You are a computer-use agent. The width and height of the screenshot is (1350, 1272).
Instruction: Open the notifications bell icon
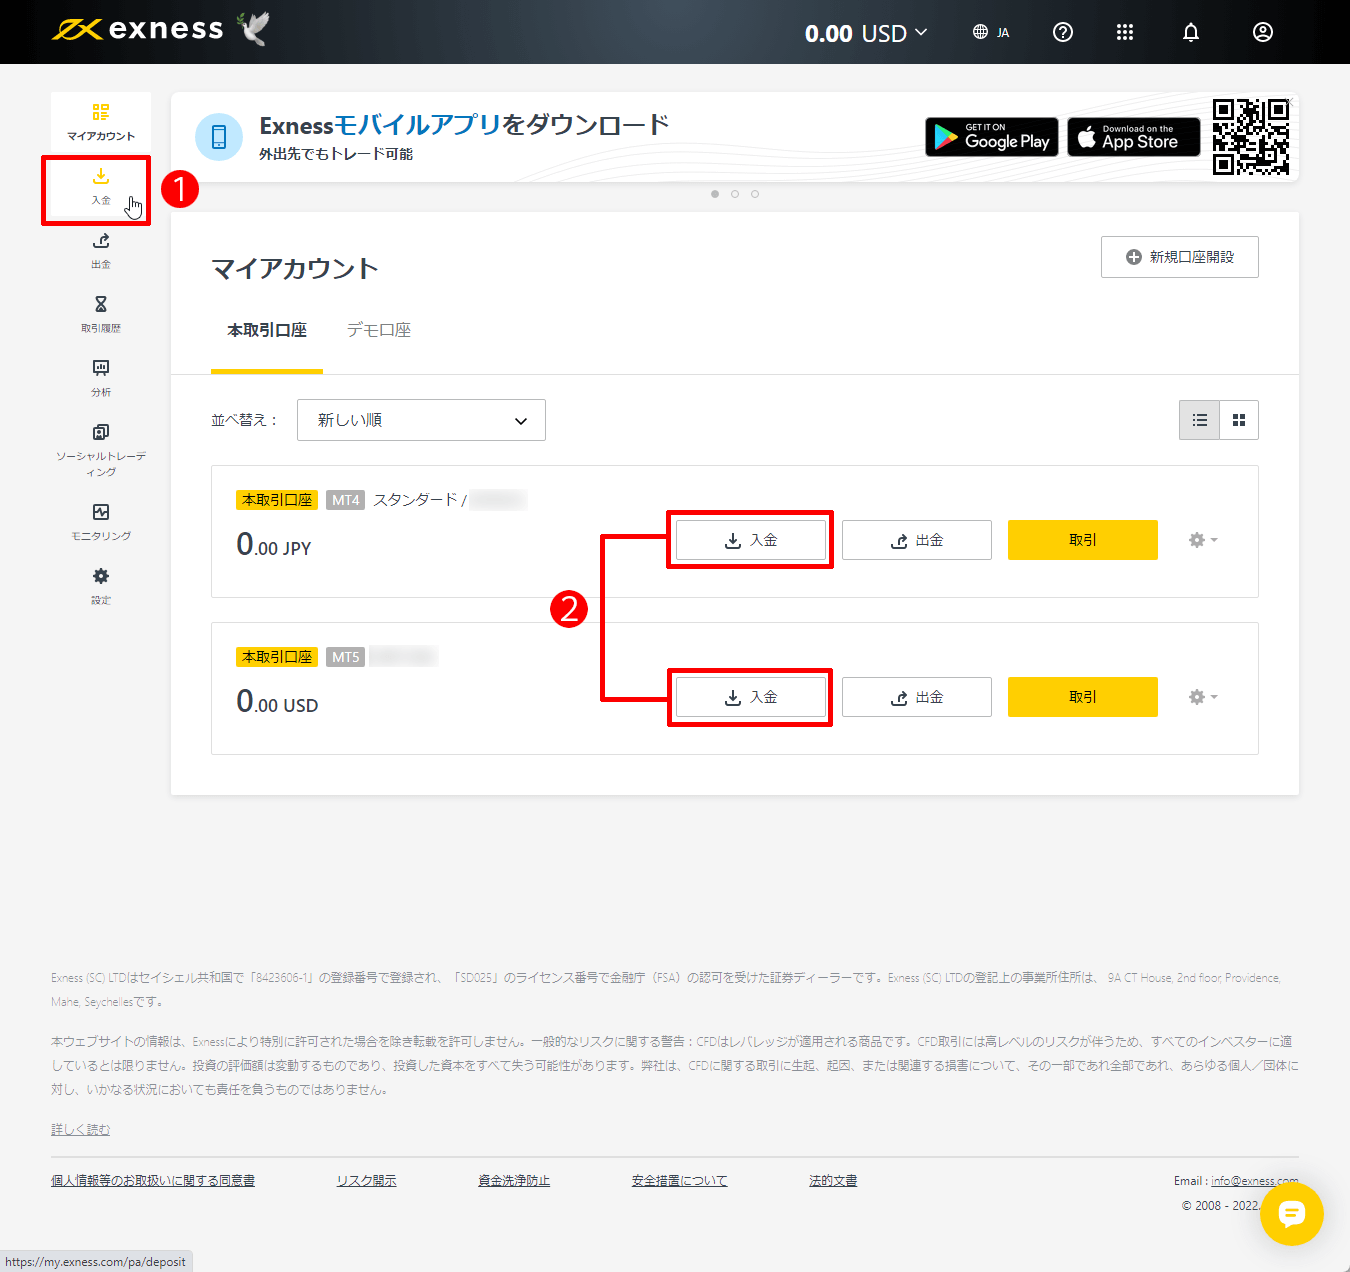(1190, 32)
